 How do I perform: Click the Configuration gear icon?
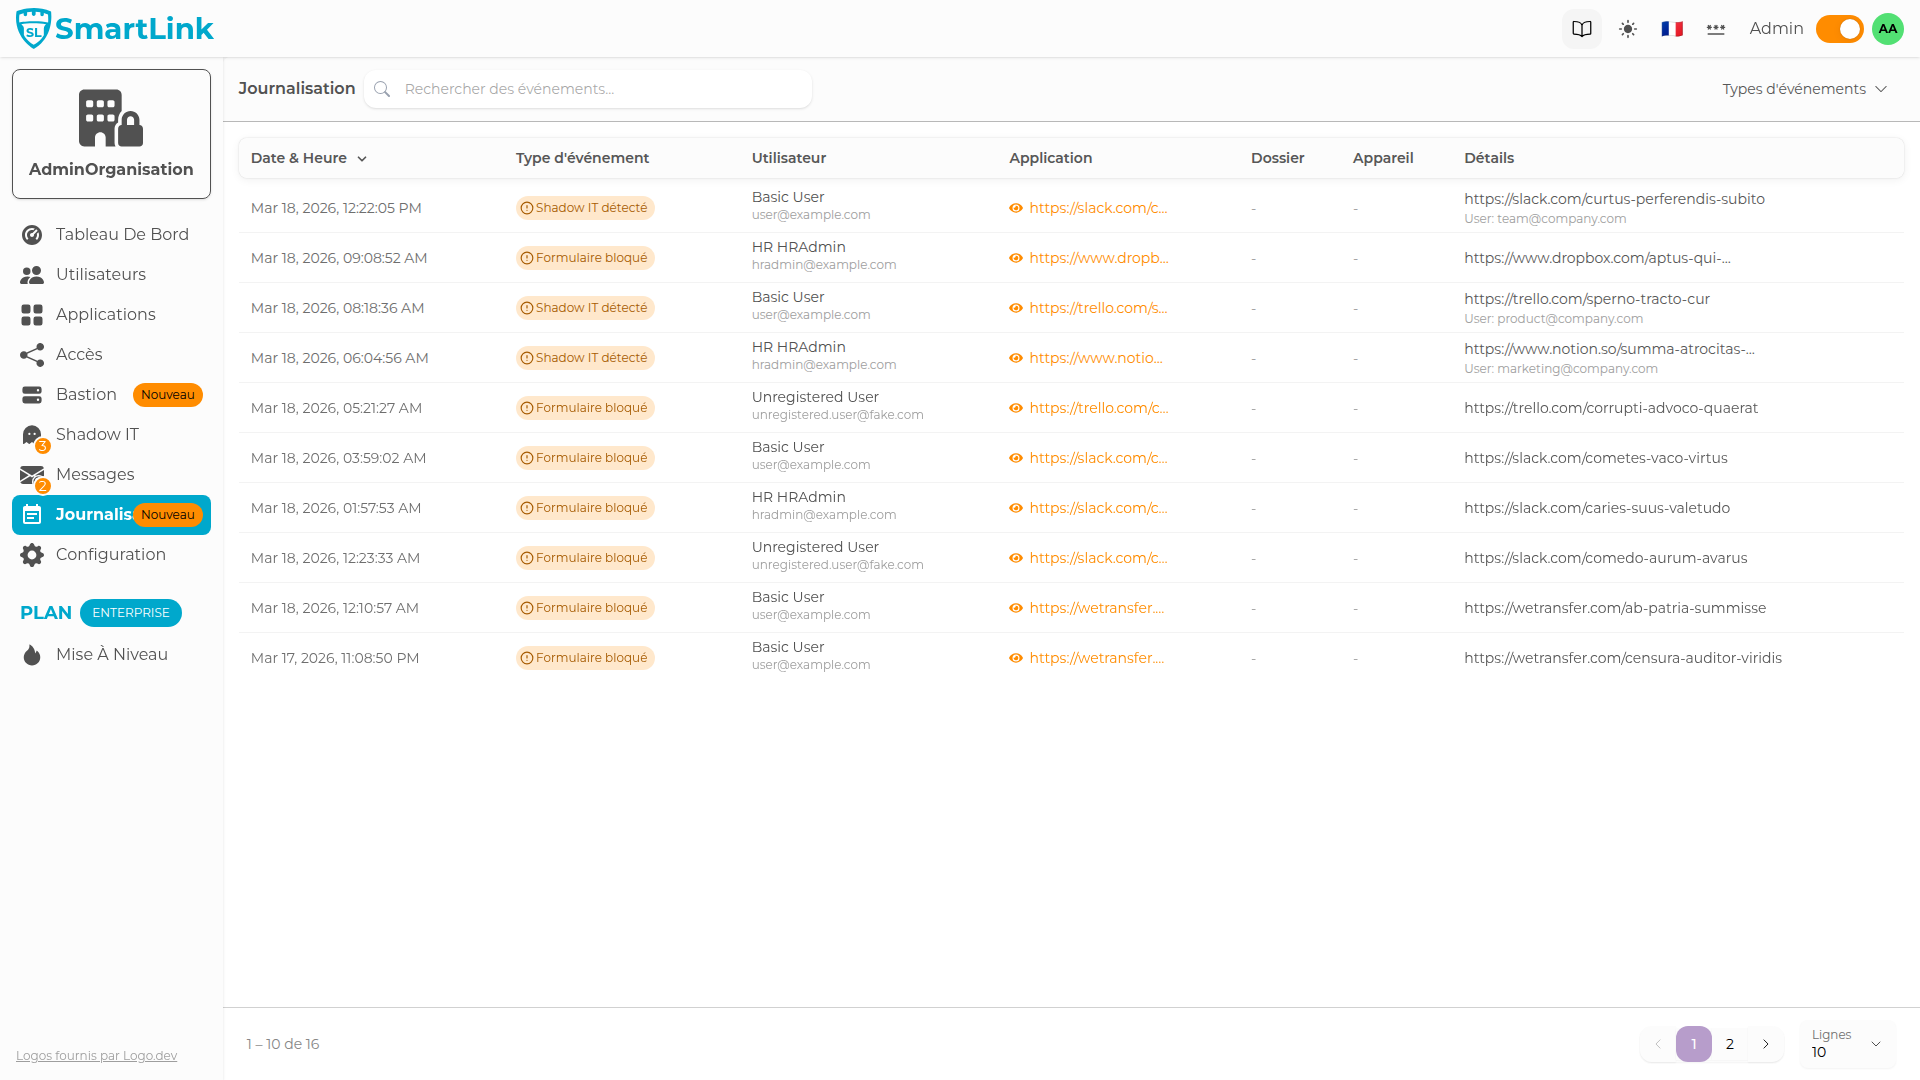pyautogui.click(x=32, y=554)
